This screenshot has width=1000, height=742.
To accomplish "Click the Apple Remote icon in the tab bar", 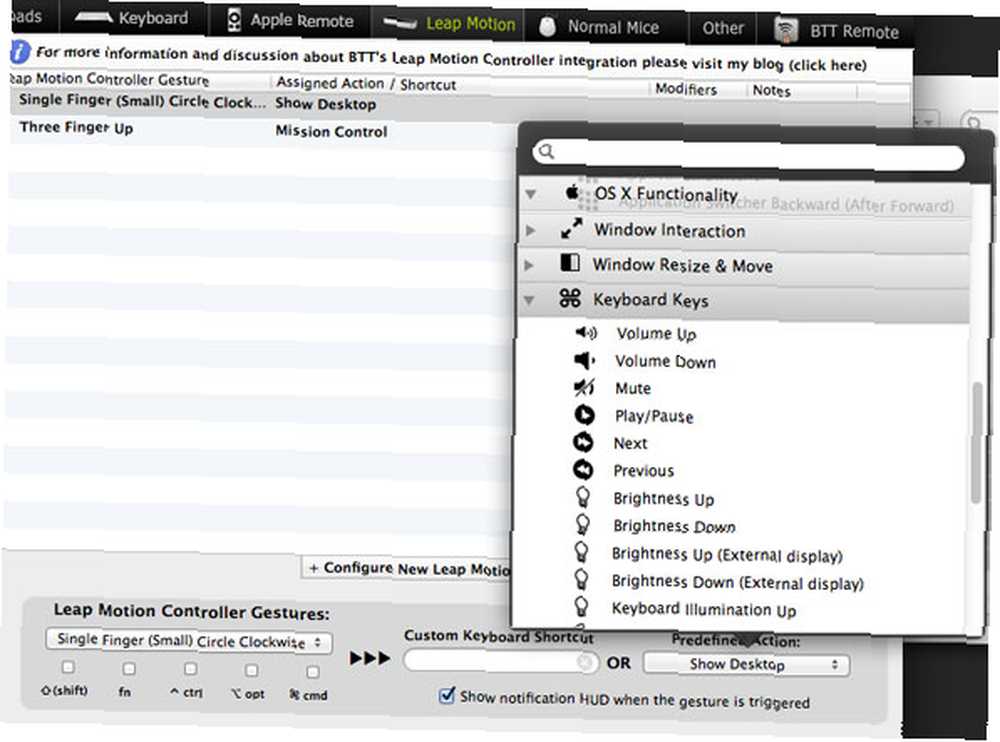I will [234, 20].
